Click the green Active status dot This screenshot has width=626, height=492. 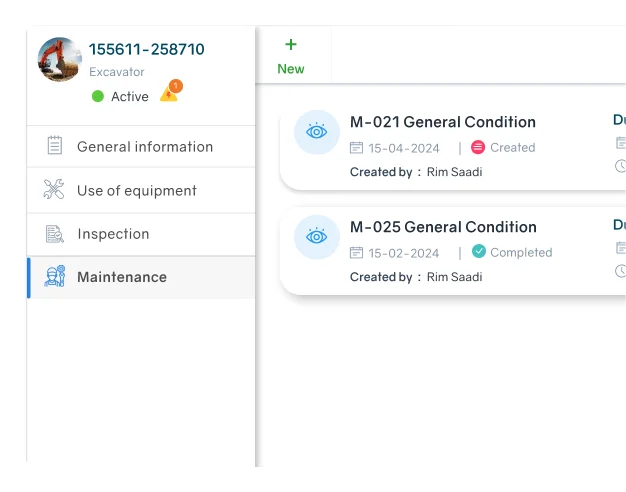click(x=98, y=97)
